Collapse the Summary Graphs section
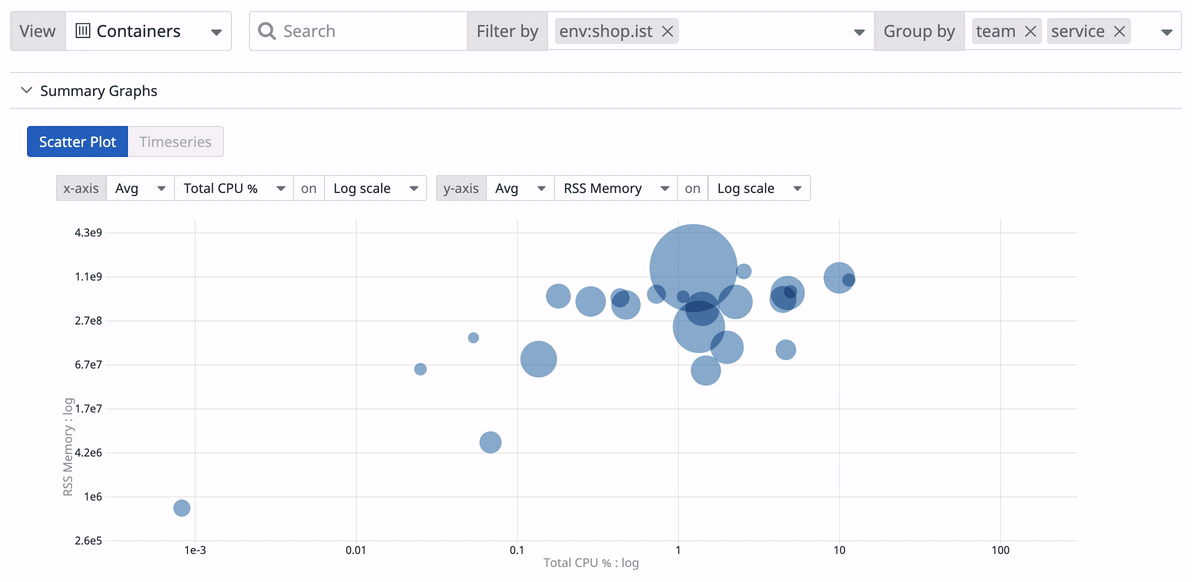Screen dimensions: 1192x582 tap(26, 90)
